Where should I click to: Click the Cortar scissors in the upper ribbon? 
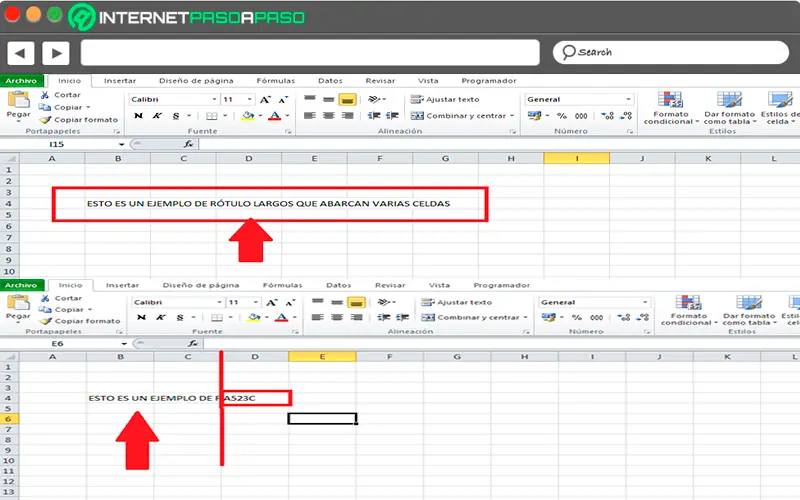coord(45,95)
